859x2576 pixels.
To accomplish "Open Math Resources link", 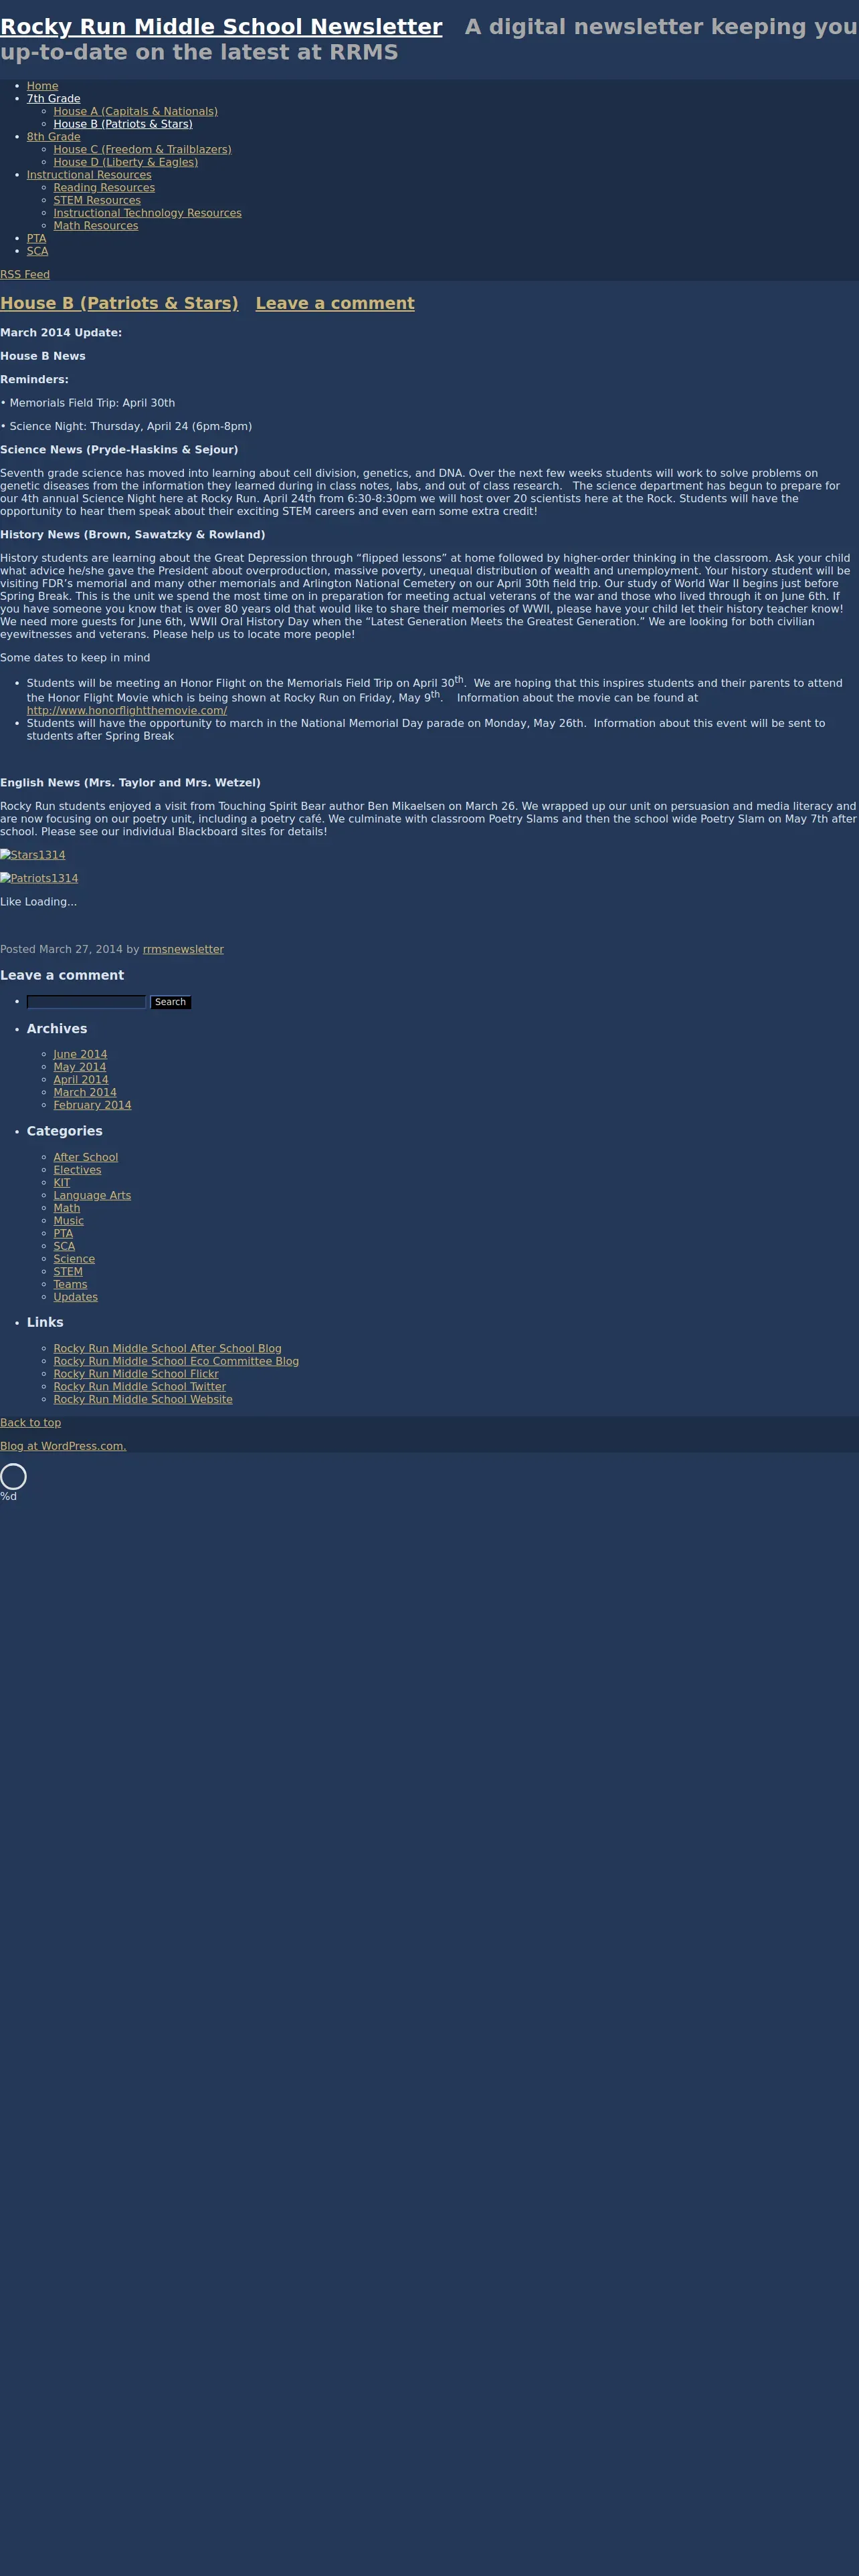I will point(96,226).
